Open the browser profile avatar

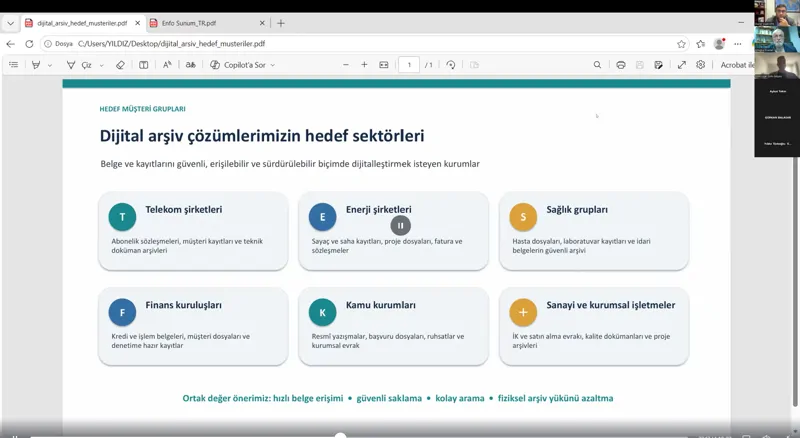(x=719, y=44)
